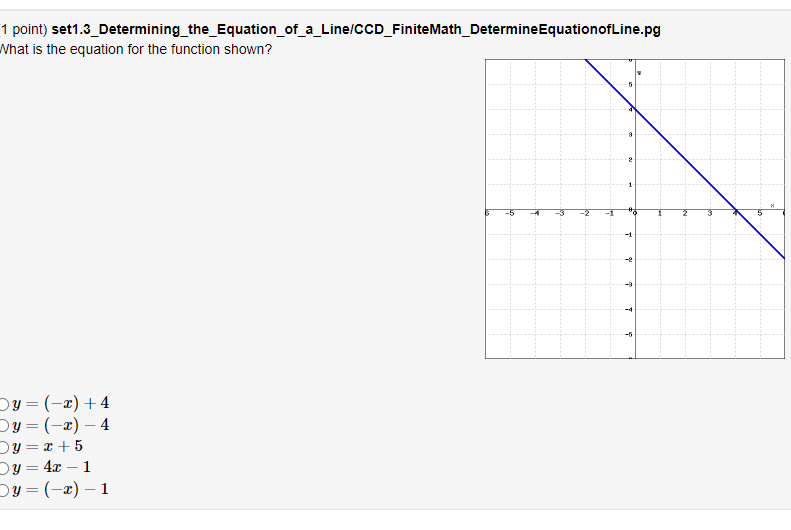Click the bold problem file path title
This screenshot has height=530, width=791.
coord(356,29)
